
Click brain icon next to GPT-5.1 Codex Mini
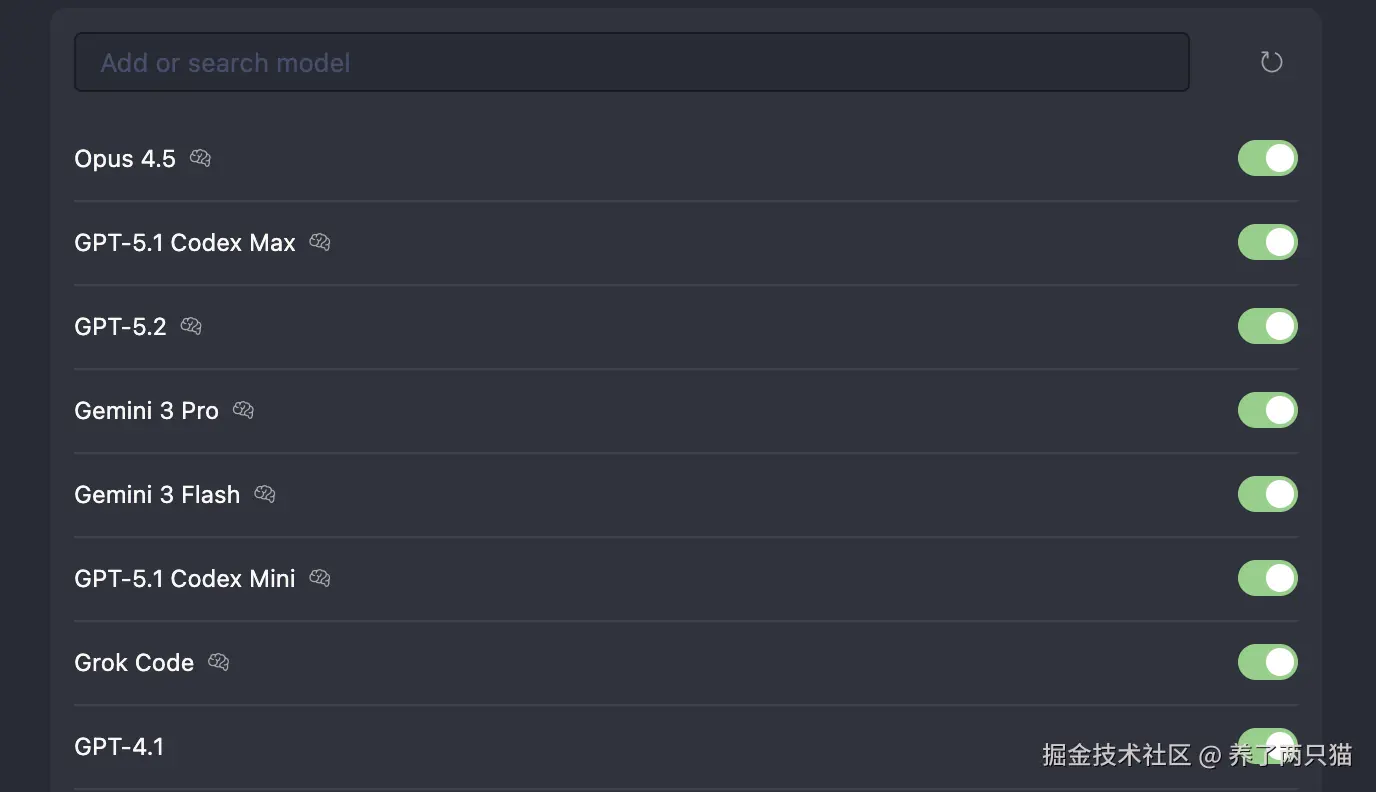tap(320, 578)
